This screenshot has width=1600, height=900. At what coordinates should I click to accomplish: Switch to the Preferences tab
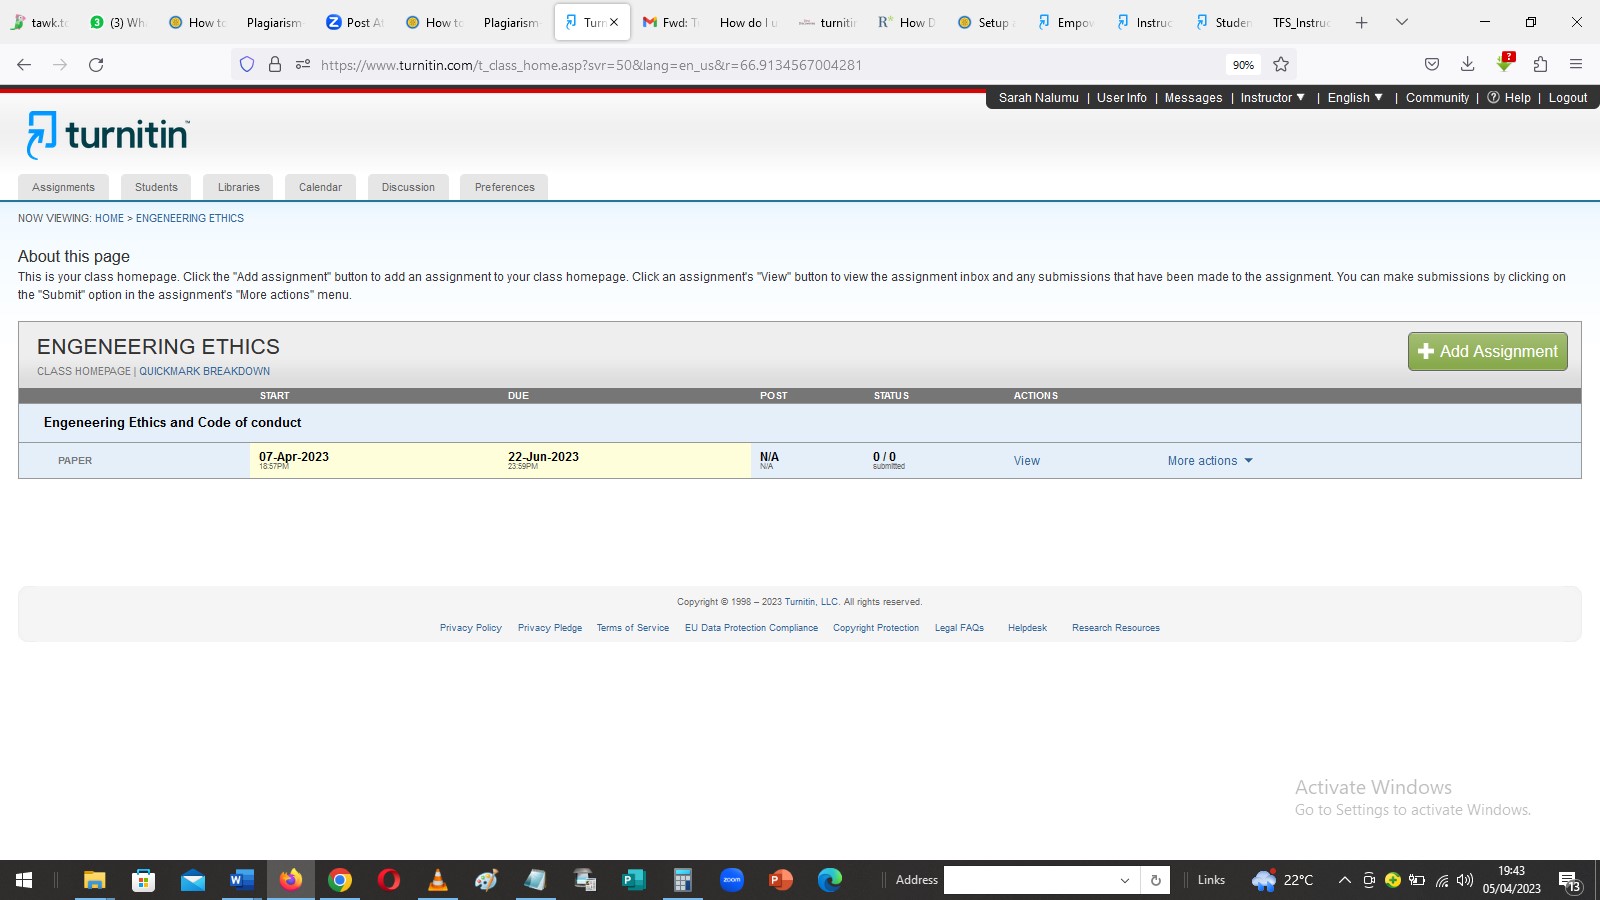coord(504,187)
